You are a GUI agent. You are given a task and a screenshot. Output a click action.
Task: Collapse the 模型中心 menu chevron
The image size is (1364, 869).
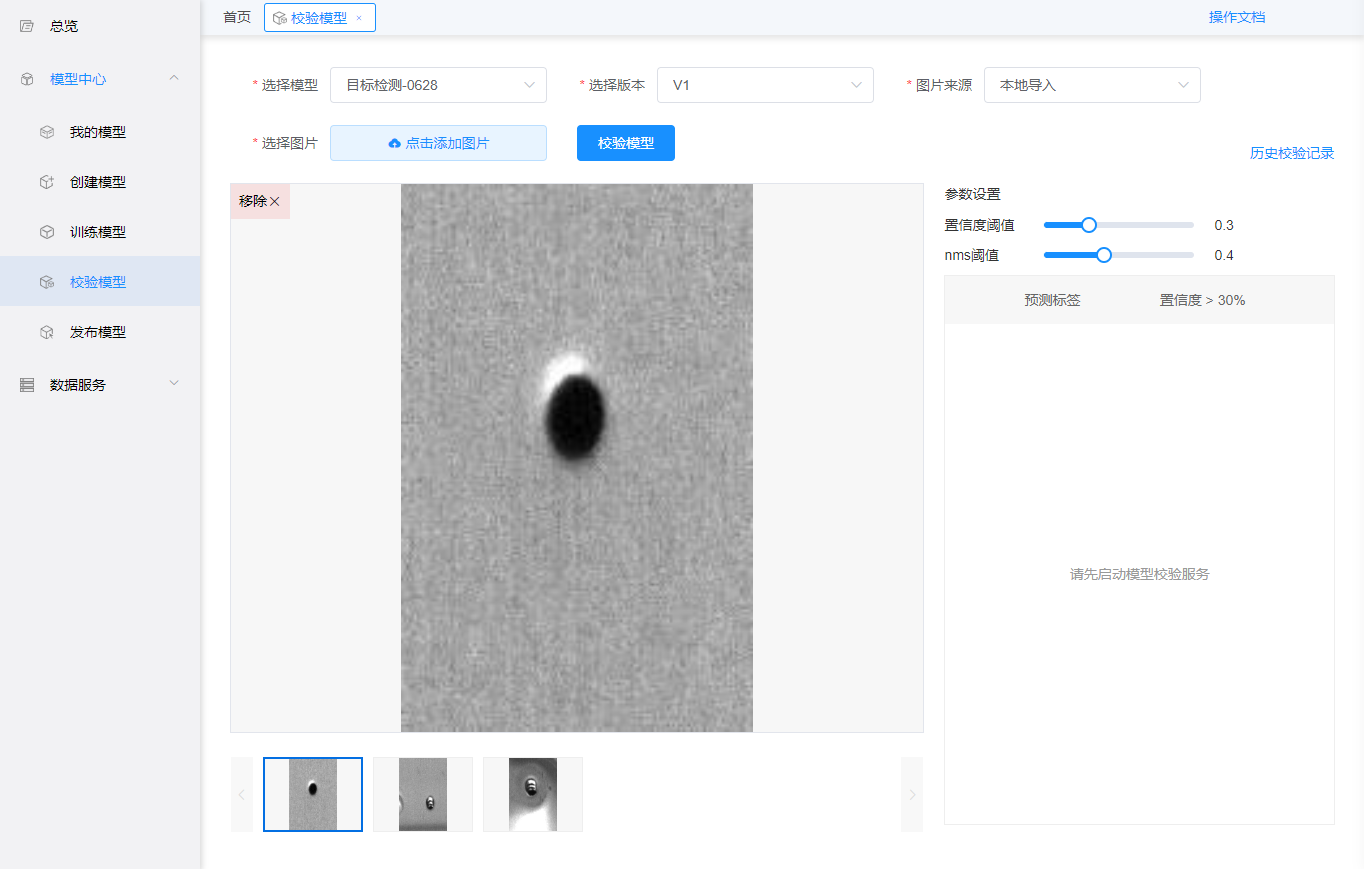[x=174, y=78]
